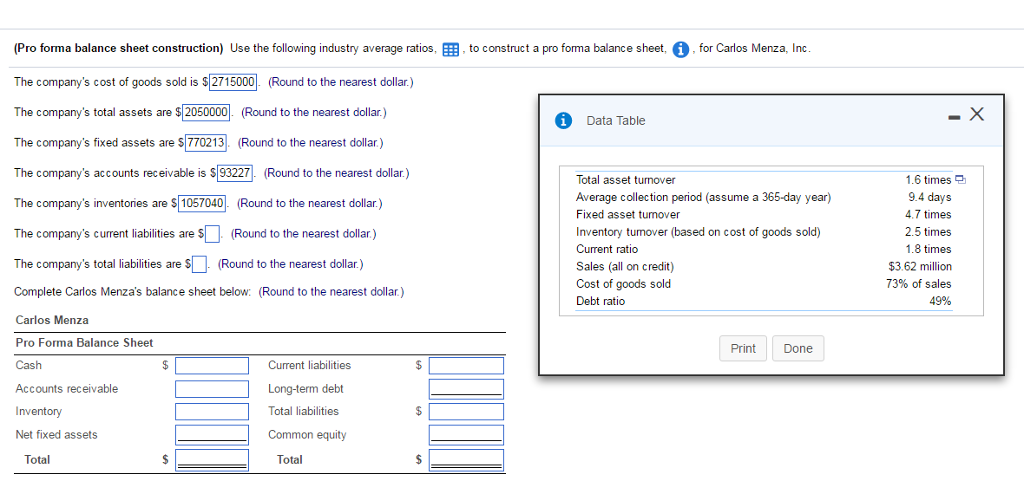Image resolution: width=1024 pixels, height=494 pixels.
Task: Click the 'Debt ratio' row label
Action: tap(600, 301)
